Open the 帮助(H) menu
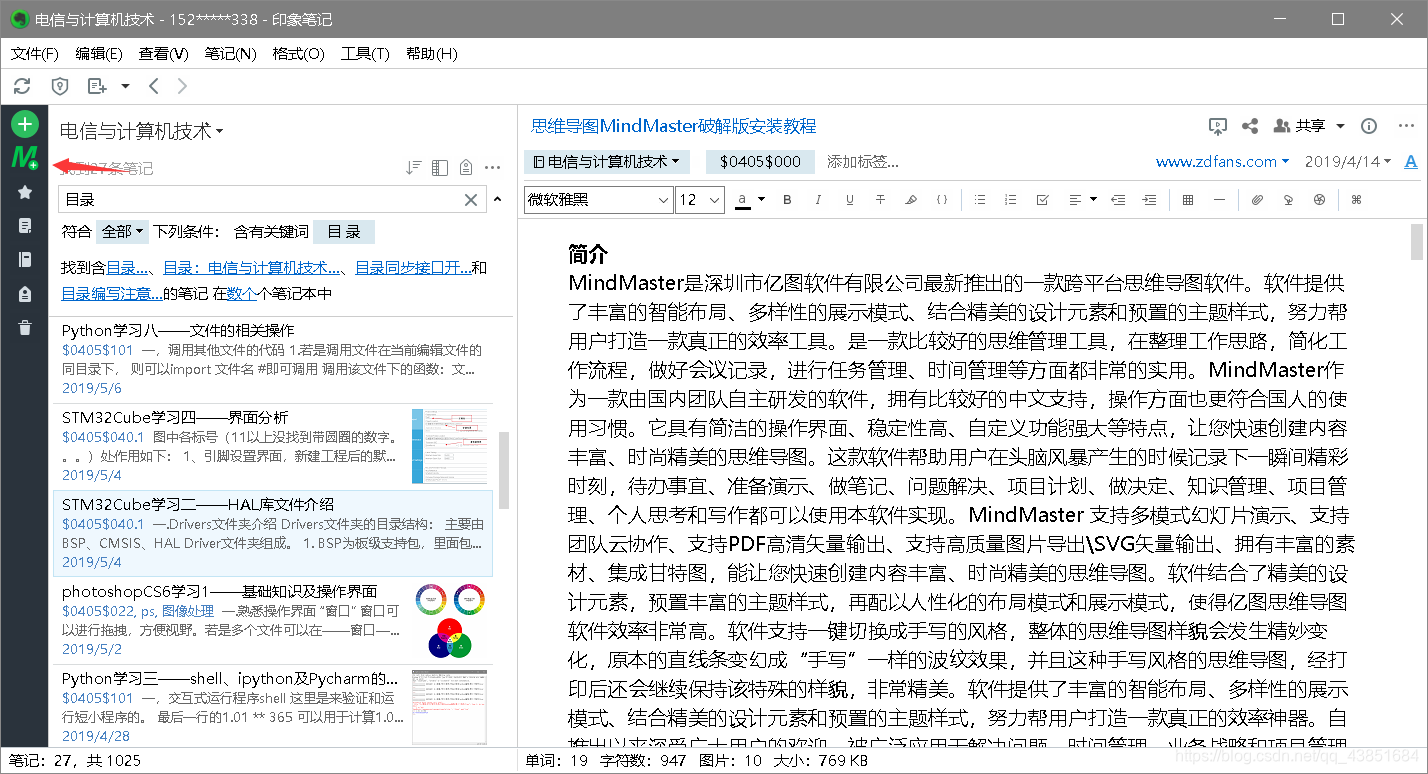Screen dimensions: 1428x774 (x=431, y=53)
